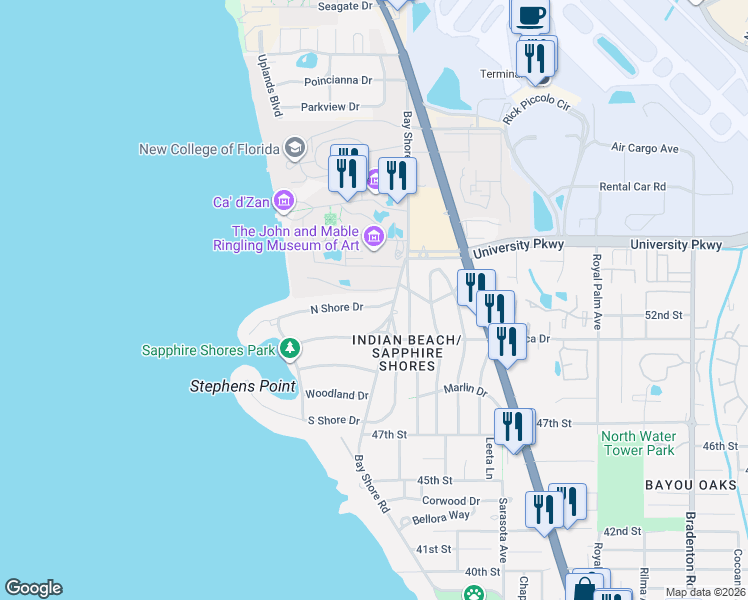Screen dimensions: 748x600
Task: Click the Corwood Dr label
Action: pyautogui.click(x=451, y=501)
